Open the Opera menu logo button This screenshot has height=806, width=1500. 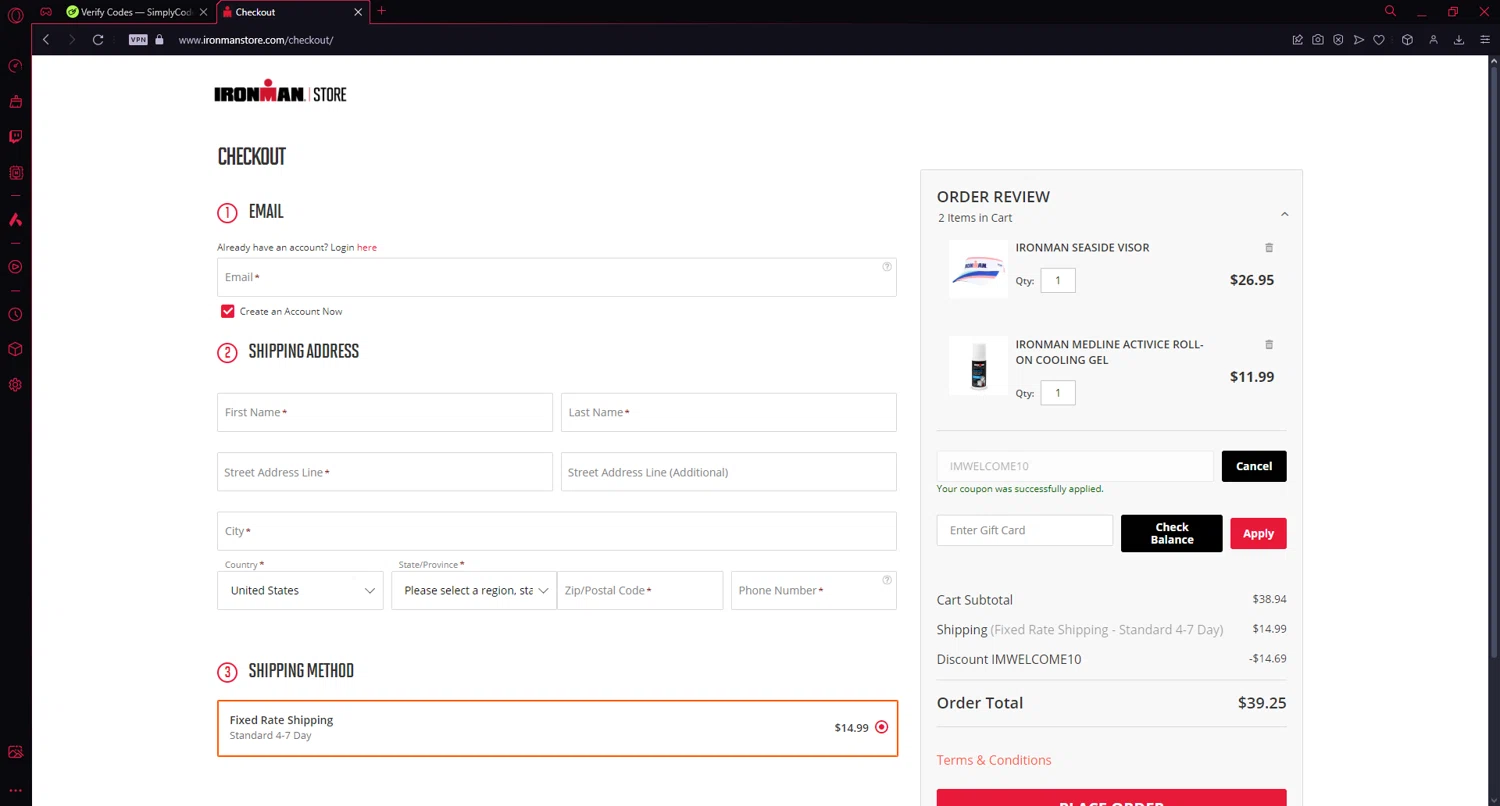pos(15,15)
